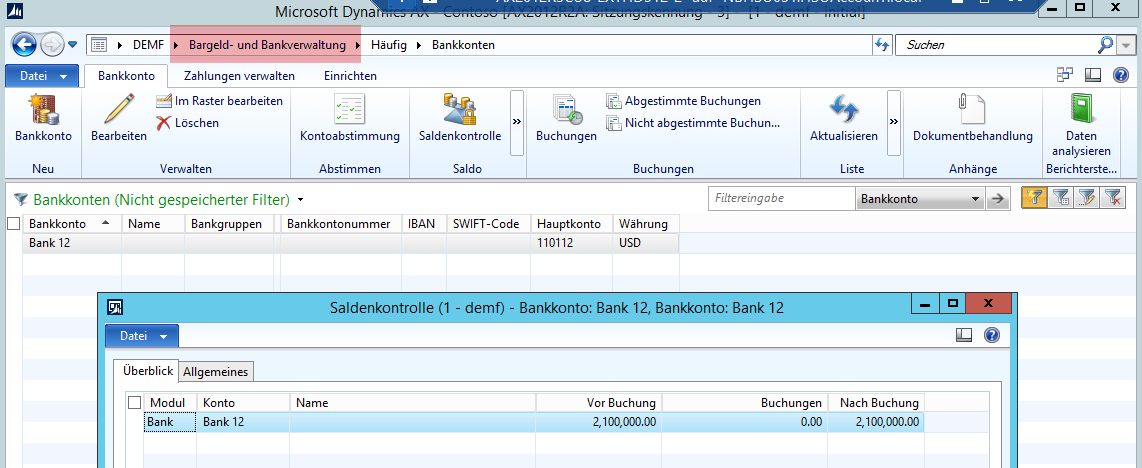Tick the select-all checkbox in Bankkonten grid
The height and width of the screenshot is (468, 1142).
[x=13, y=224]
